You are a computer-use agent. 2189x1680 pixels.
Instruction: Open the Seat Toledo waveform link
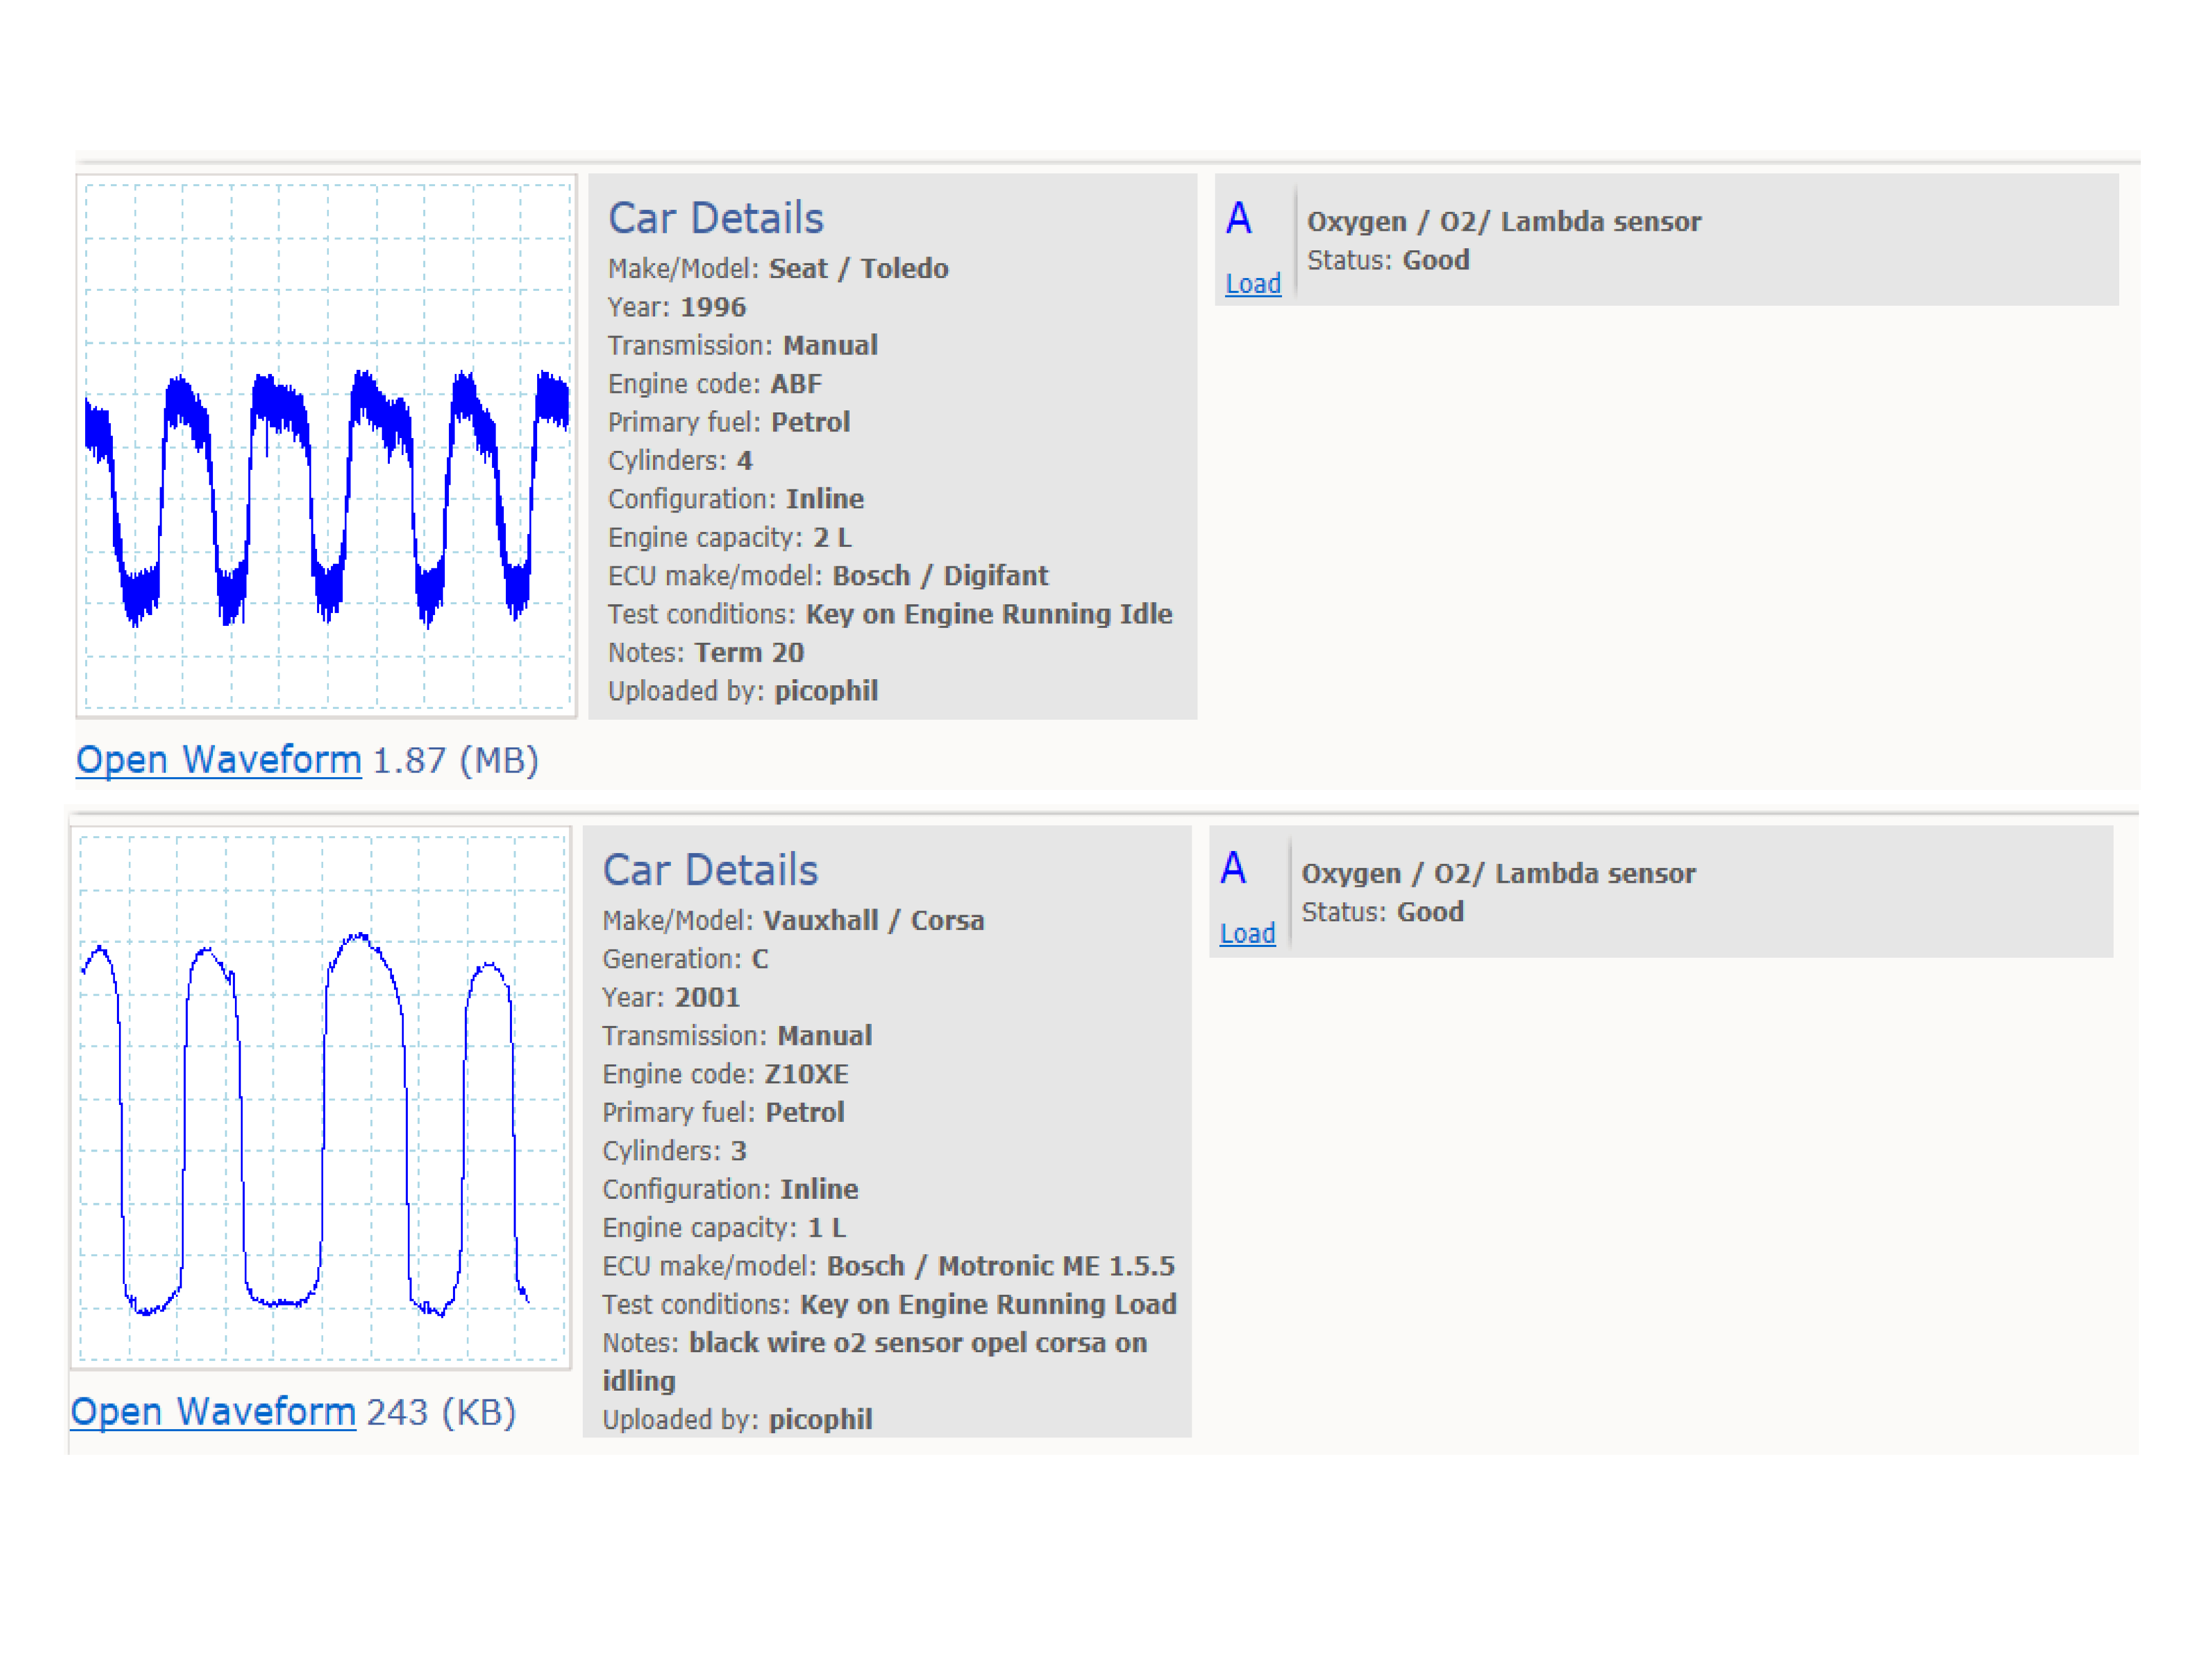pos(218,760)
